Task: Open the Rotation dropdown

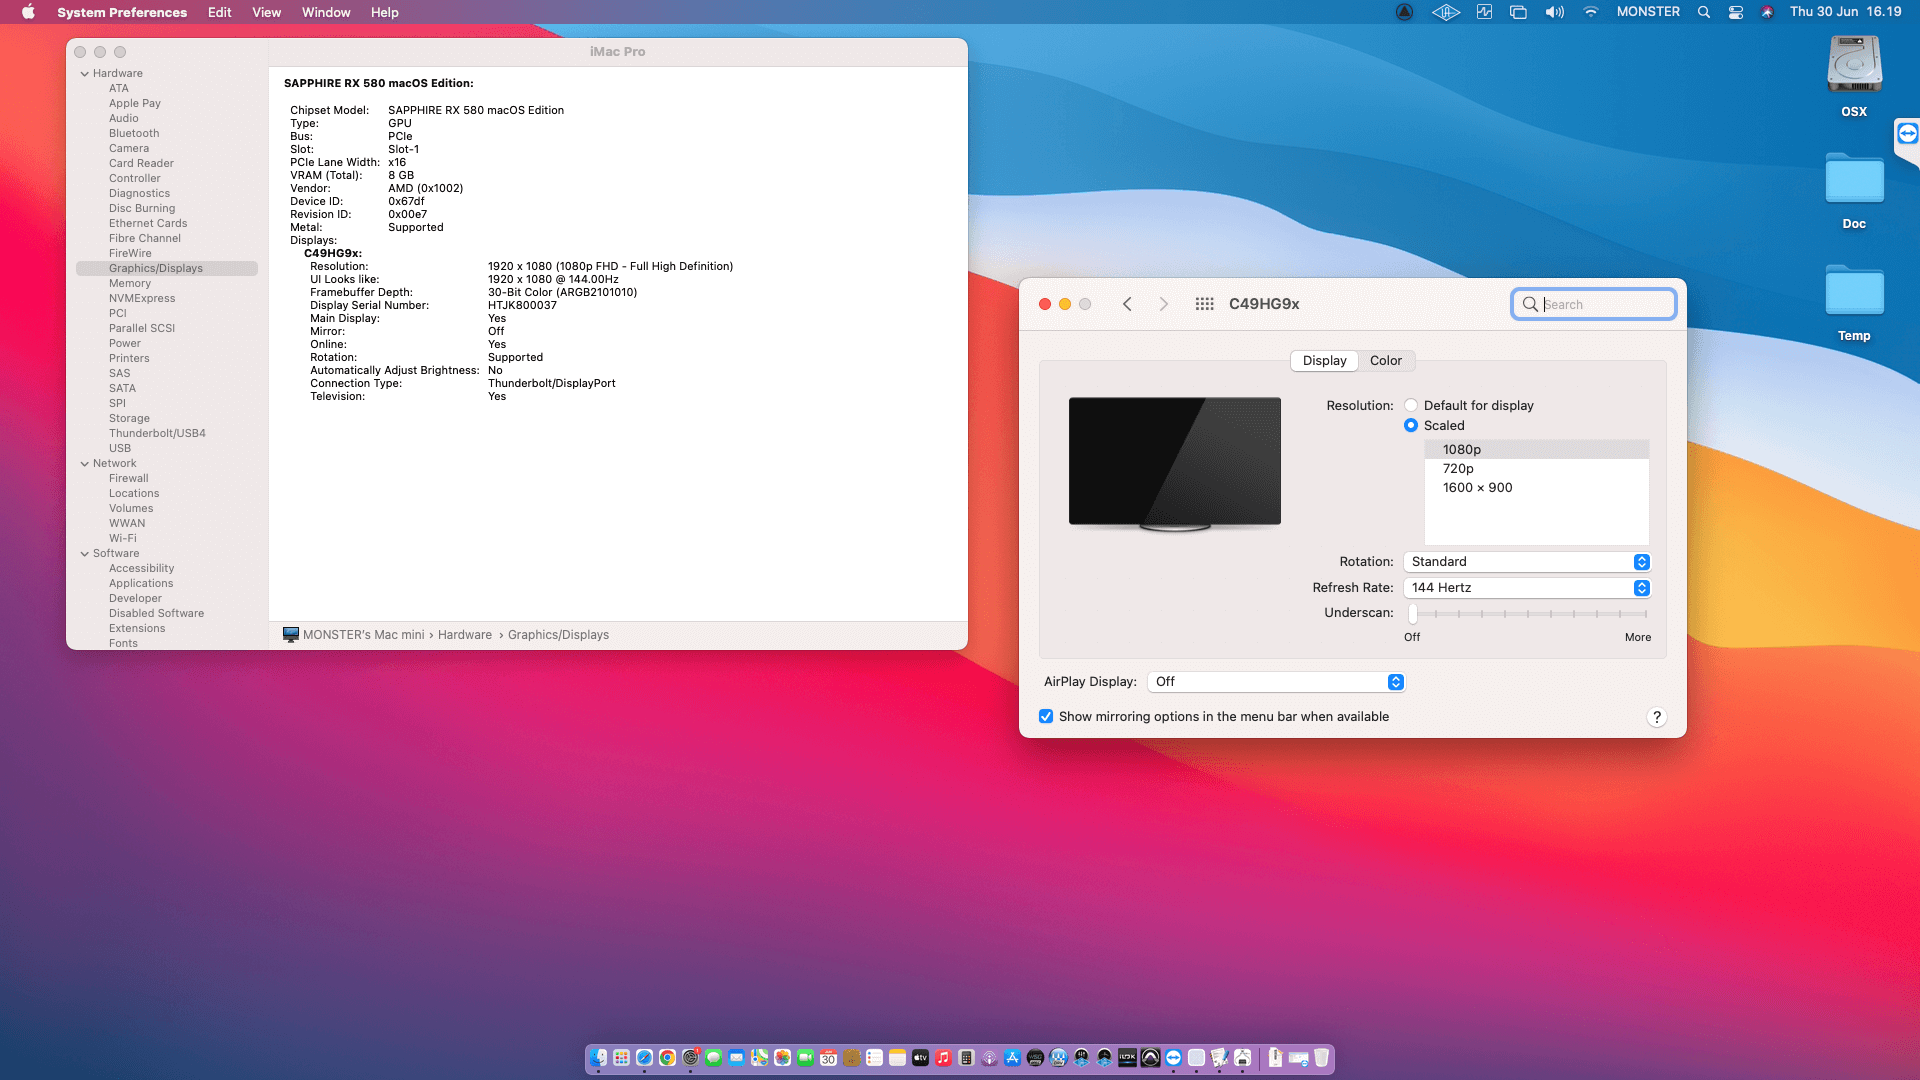Action: pos(1526,562)
